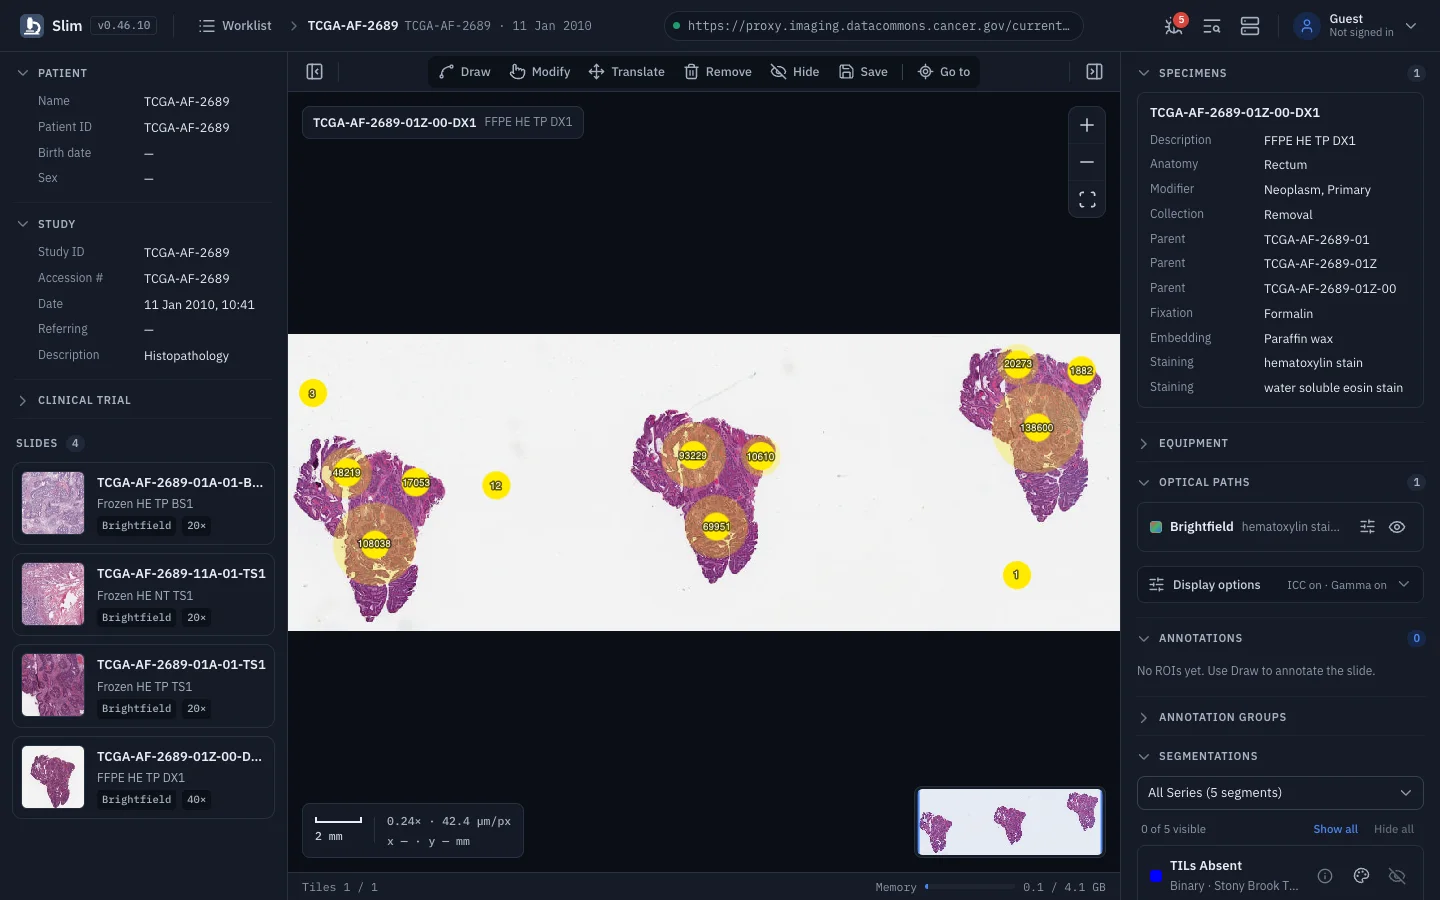
Task: Select slide TCGA-AF-2689-11A-01-TS1 thumbnail
Action: 53,594
